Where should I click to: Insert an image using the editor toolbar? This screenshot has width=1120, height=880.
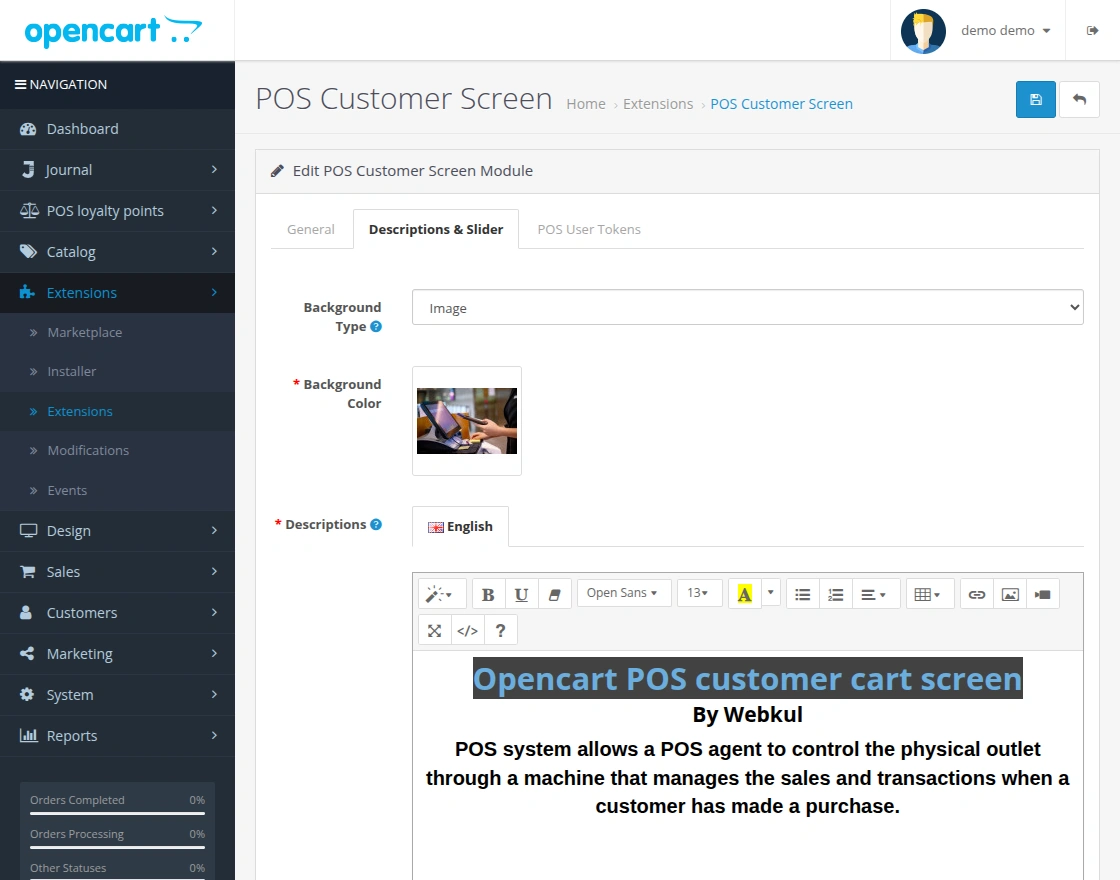(1010, 593)
